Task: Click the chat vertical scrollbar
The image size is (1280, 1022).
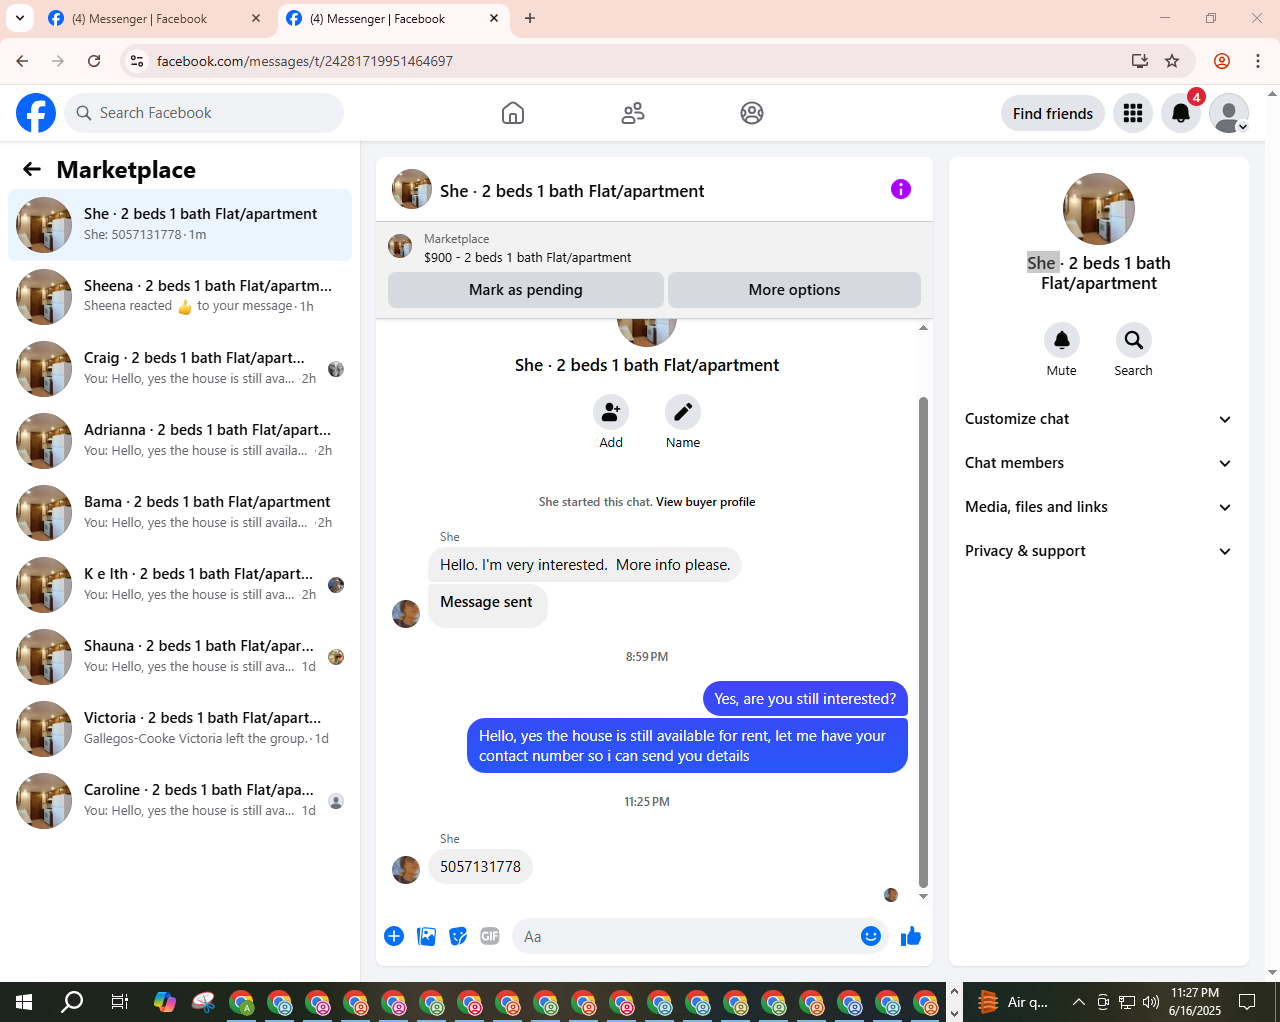Action: pyautogui.click(x=923, y=642)
